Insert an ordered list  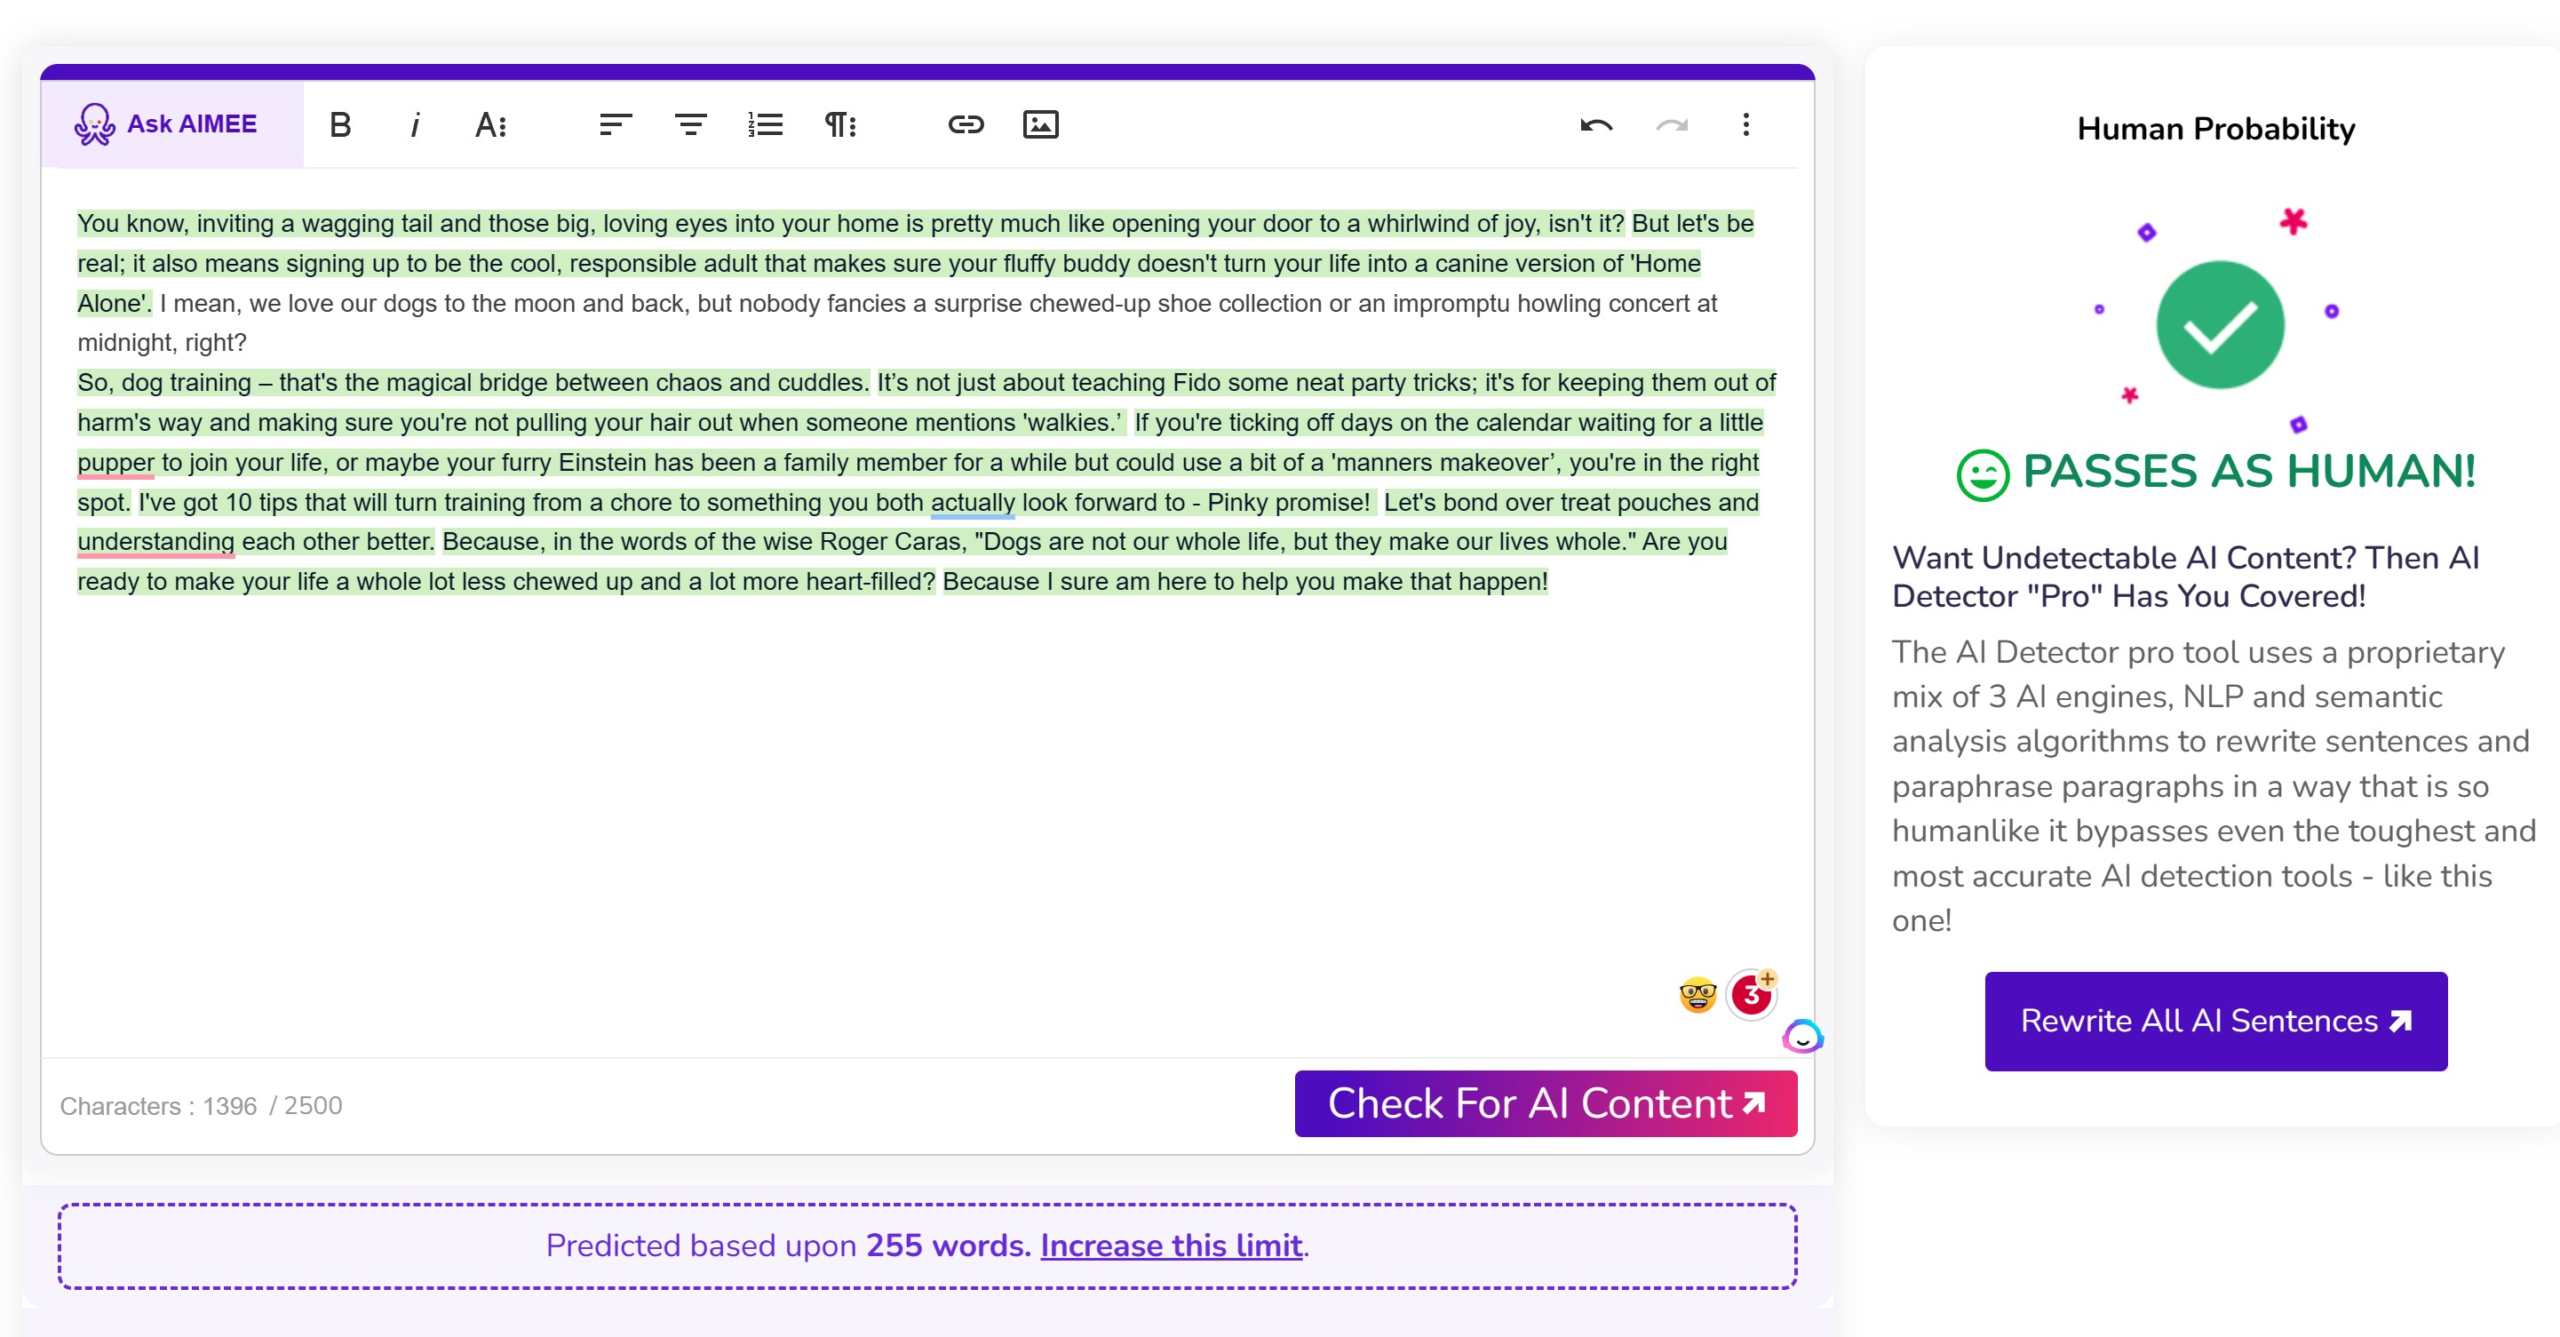tap(765, 125)
